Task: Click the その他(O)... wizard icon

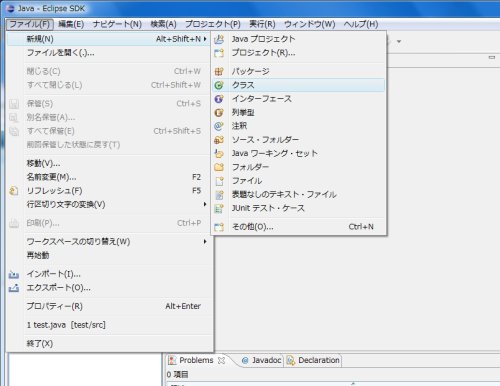Action: pyautogui.click(x=219, y=227)
